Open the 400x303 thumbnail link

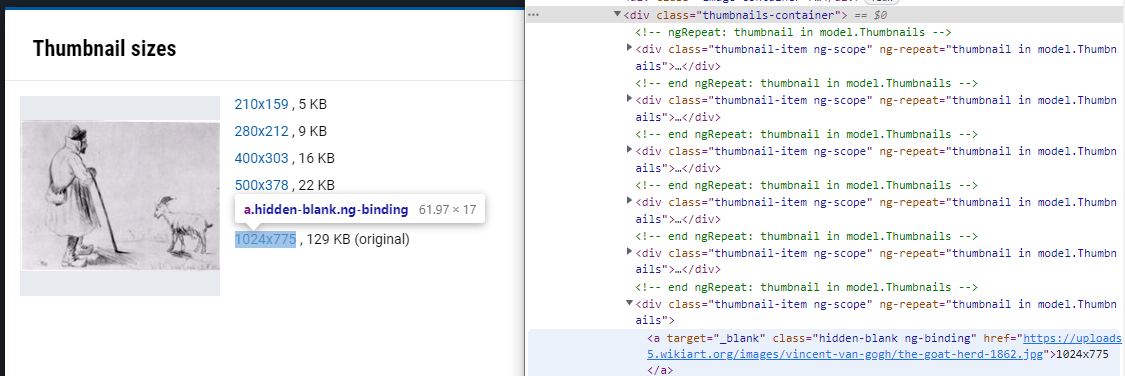click(261, 158)
